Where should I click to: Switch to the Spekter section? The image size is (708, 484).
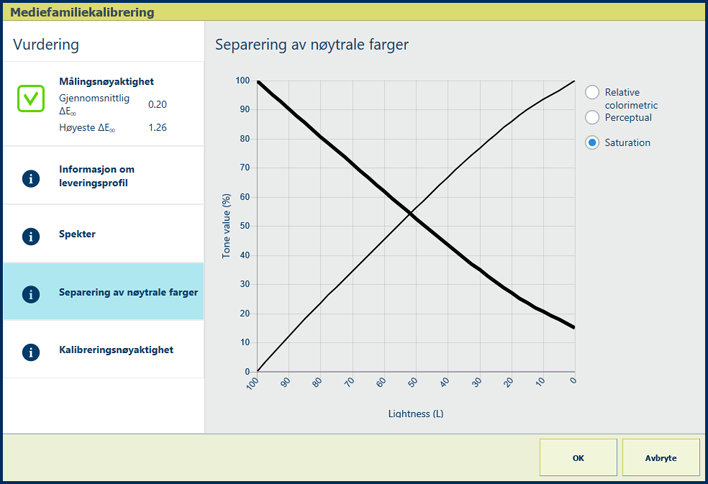pos(104,234)
